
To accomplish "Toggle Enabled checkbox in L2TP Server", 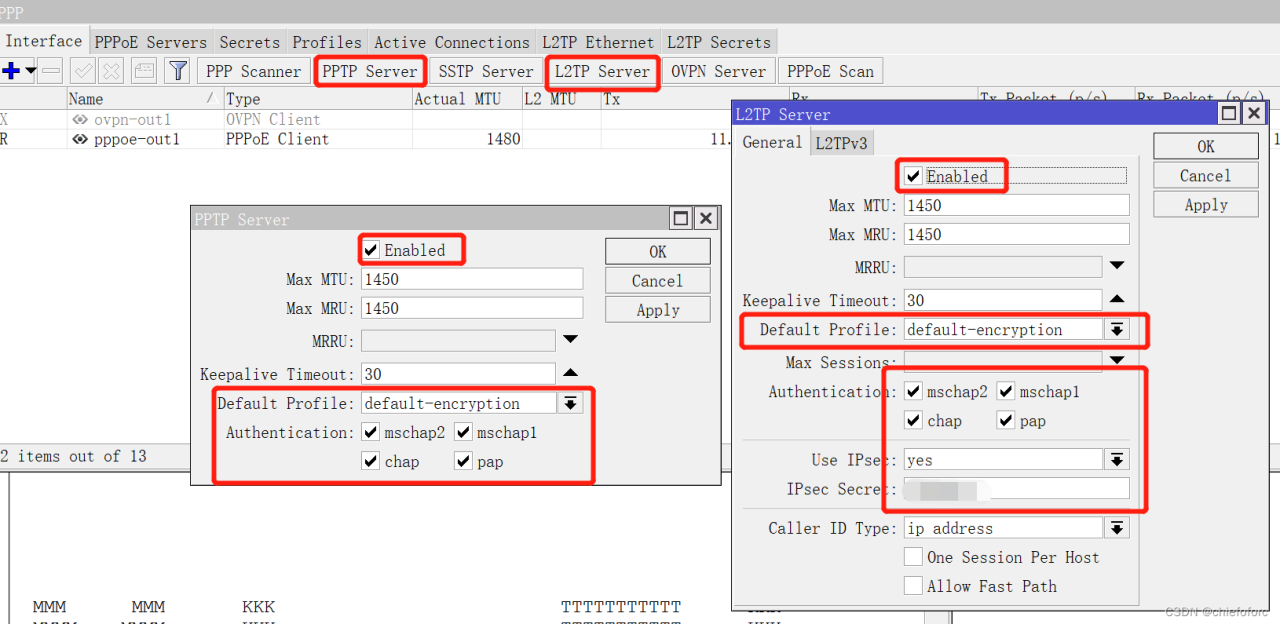I will (914, 176).
